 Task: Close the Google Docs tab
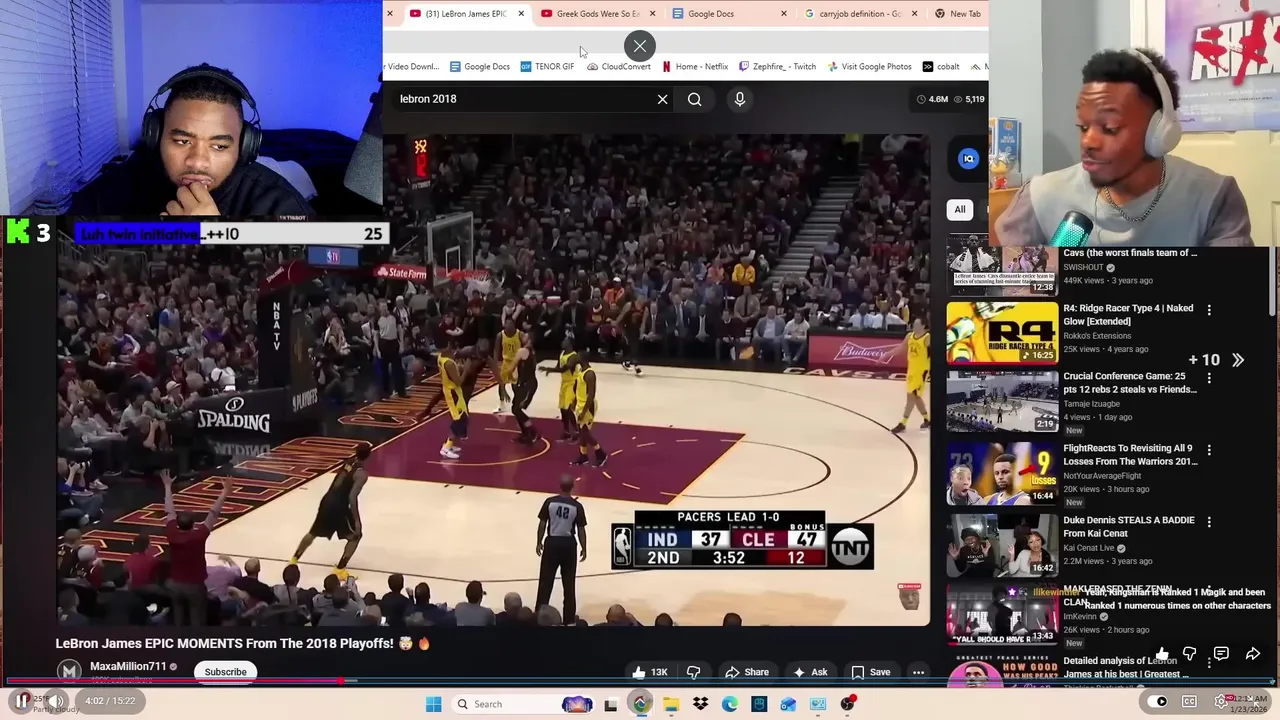783,14
